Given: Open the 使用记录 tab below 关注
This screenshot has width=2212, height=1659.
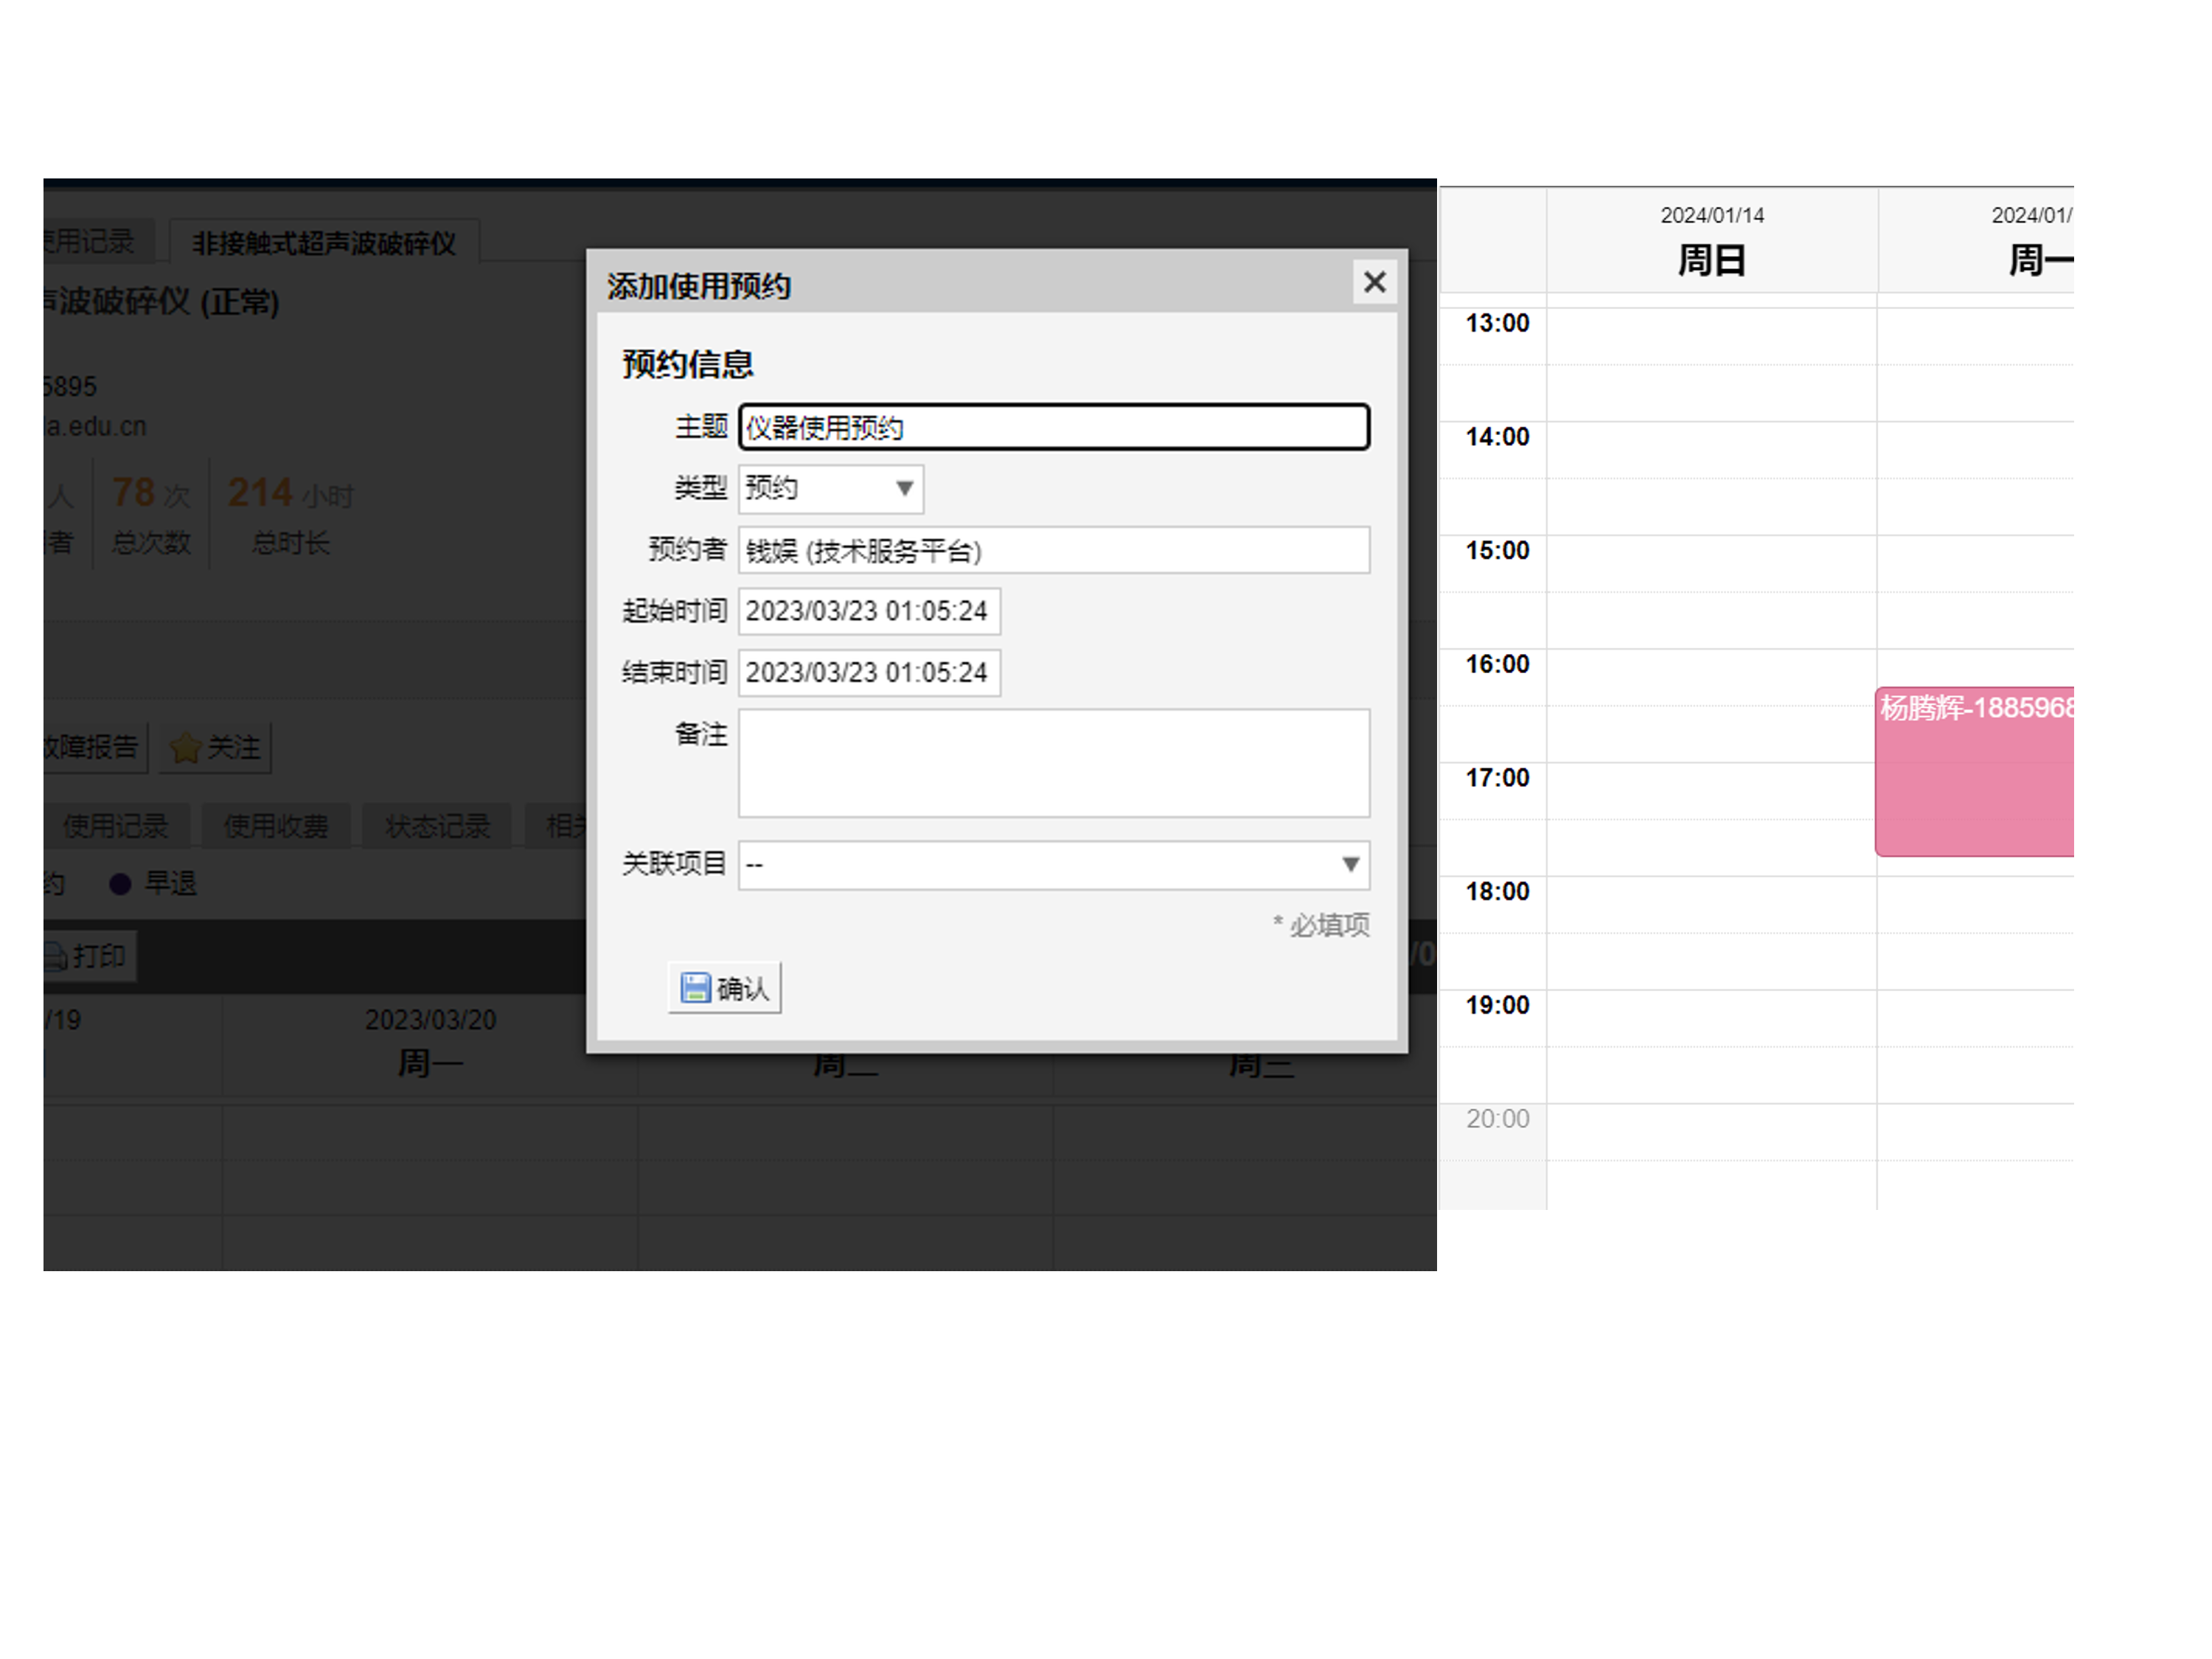Looking at the screenshot, I should tap(115, 826).
